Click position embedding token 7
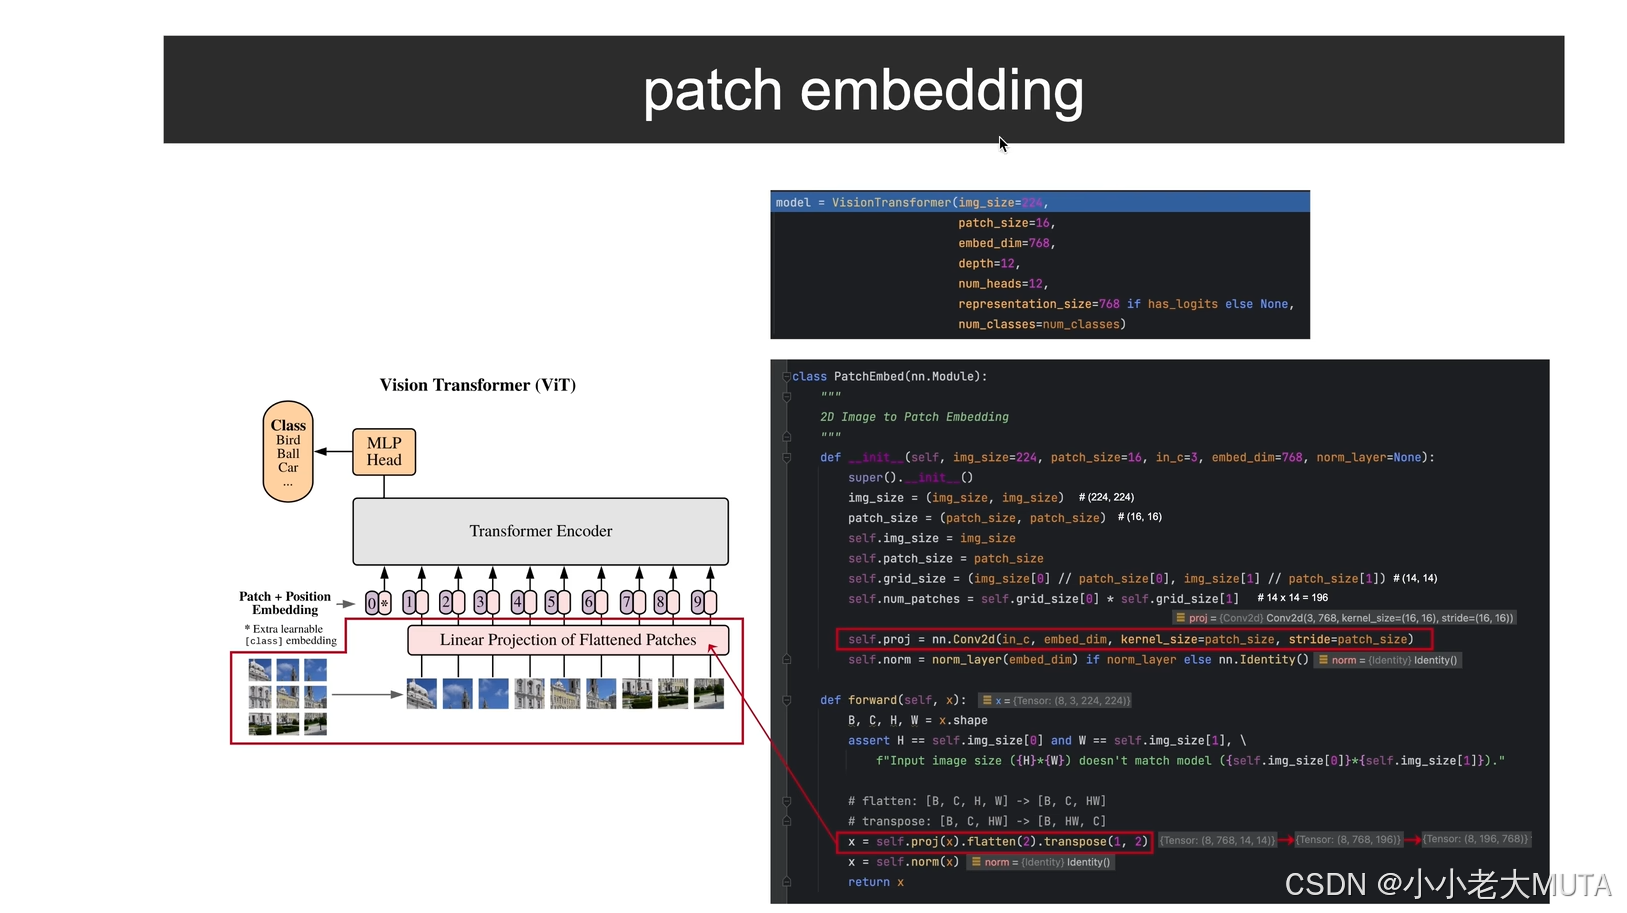 [x=633, y=602]
